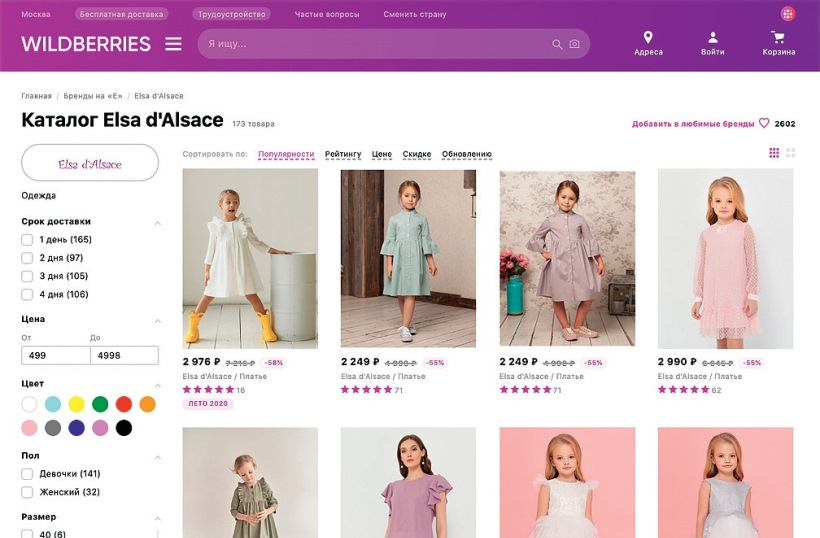
Task: Open white dress with yellow boots product
Action: pyautogui.click(x=250, y=258)
